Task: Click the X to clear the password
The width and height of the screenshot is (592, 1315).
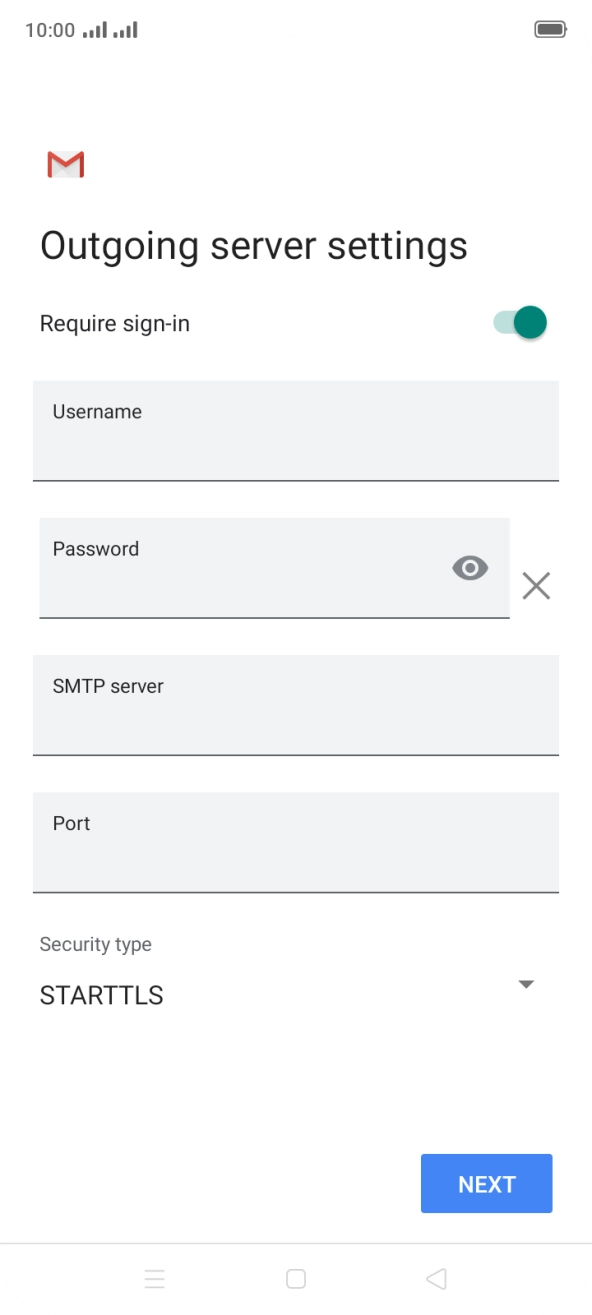Action: tap(536, 585)
